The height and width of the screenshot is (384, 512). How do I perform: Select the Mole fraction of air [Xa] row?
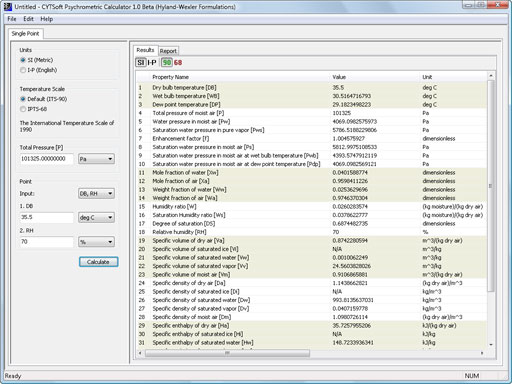point(311,181)
